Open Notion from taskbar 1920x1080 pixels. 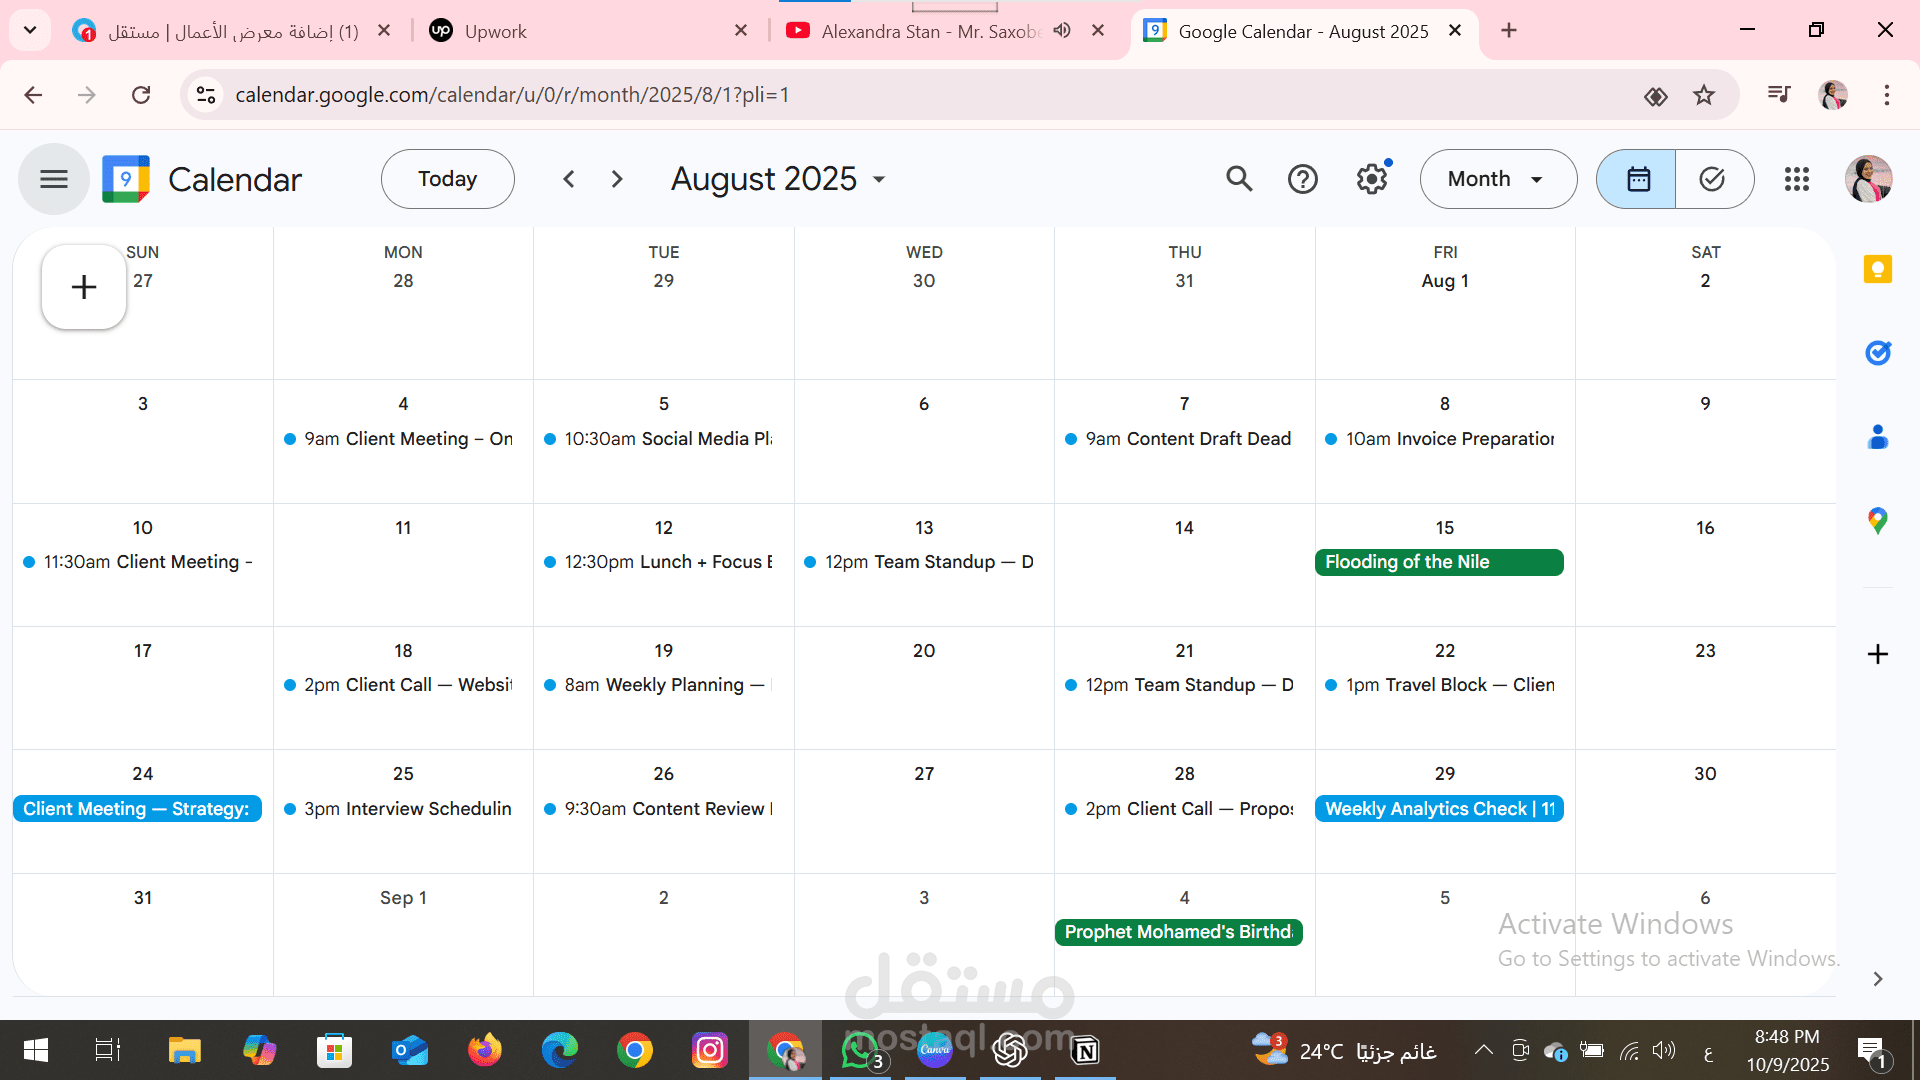click(x=1085, y=1050)
